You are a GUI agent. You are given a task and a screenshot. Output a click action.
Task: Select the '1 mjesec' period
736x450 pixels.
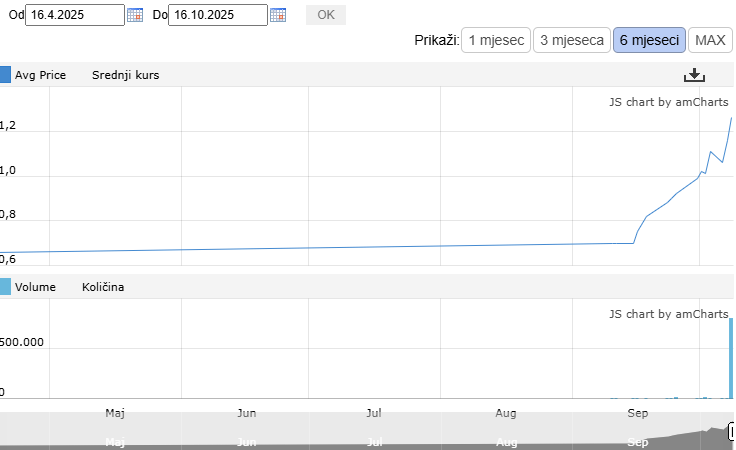(496, 40)
